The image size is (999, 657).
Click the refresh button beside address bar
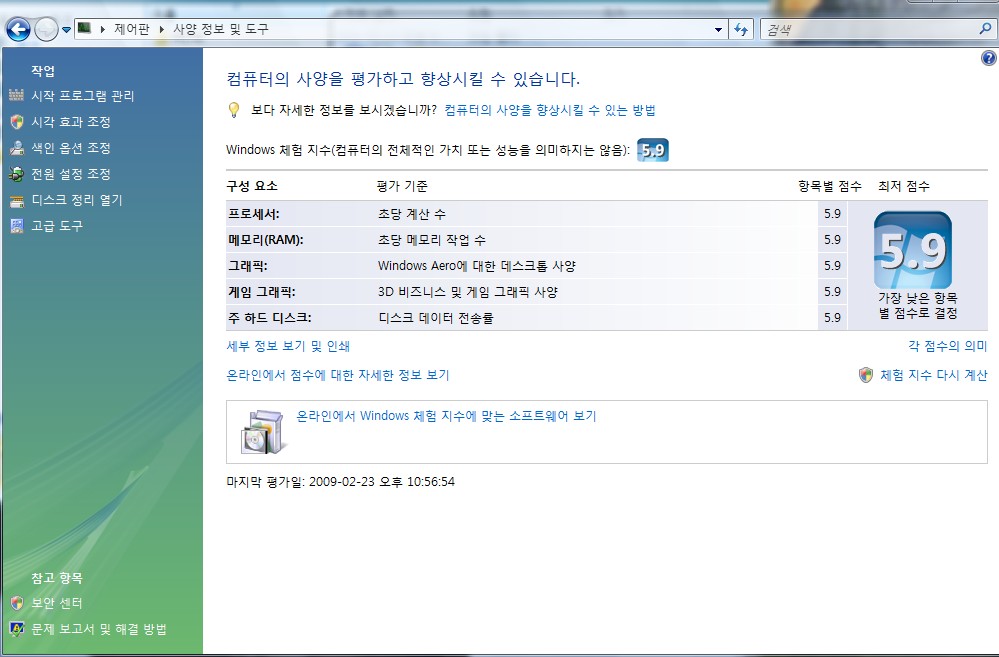(741, 29)
